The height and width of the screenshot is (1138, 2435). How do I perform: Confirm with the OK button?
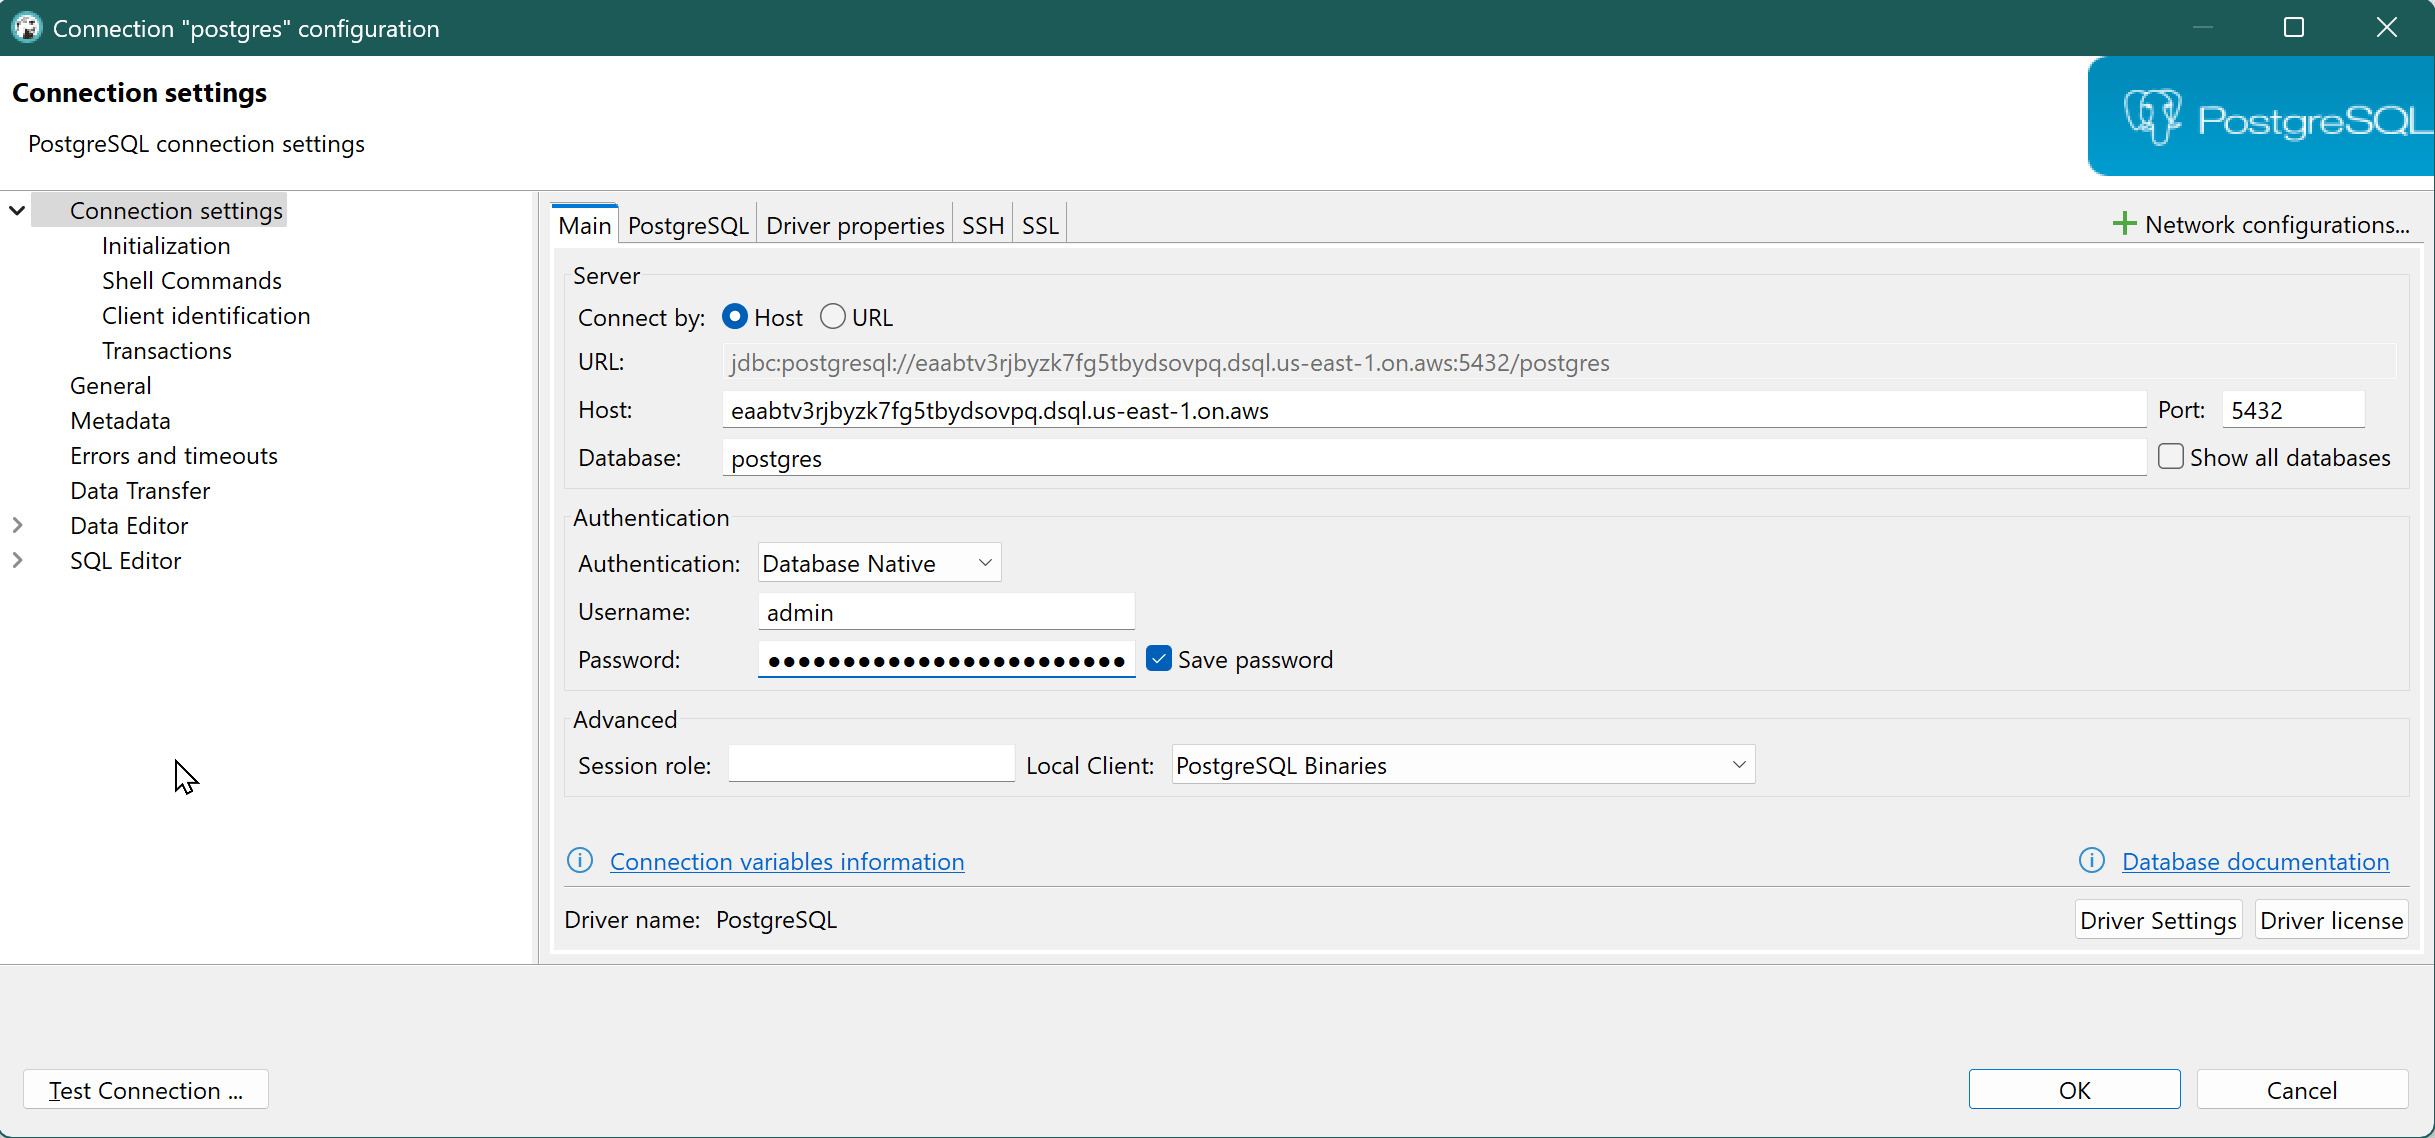[2074, 1090]
